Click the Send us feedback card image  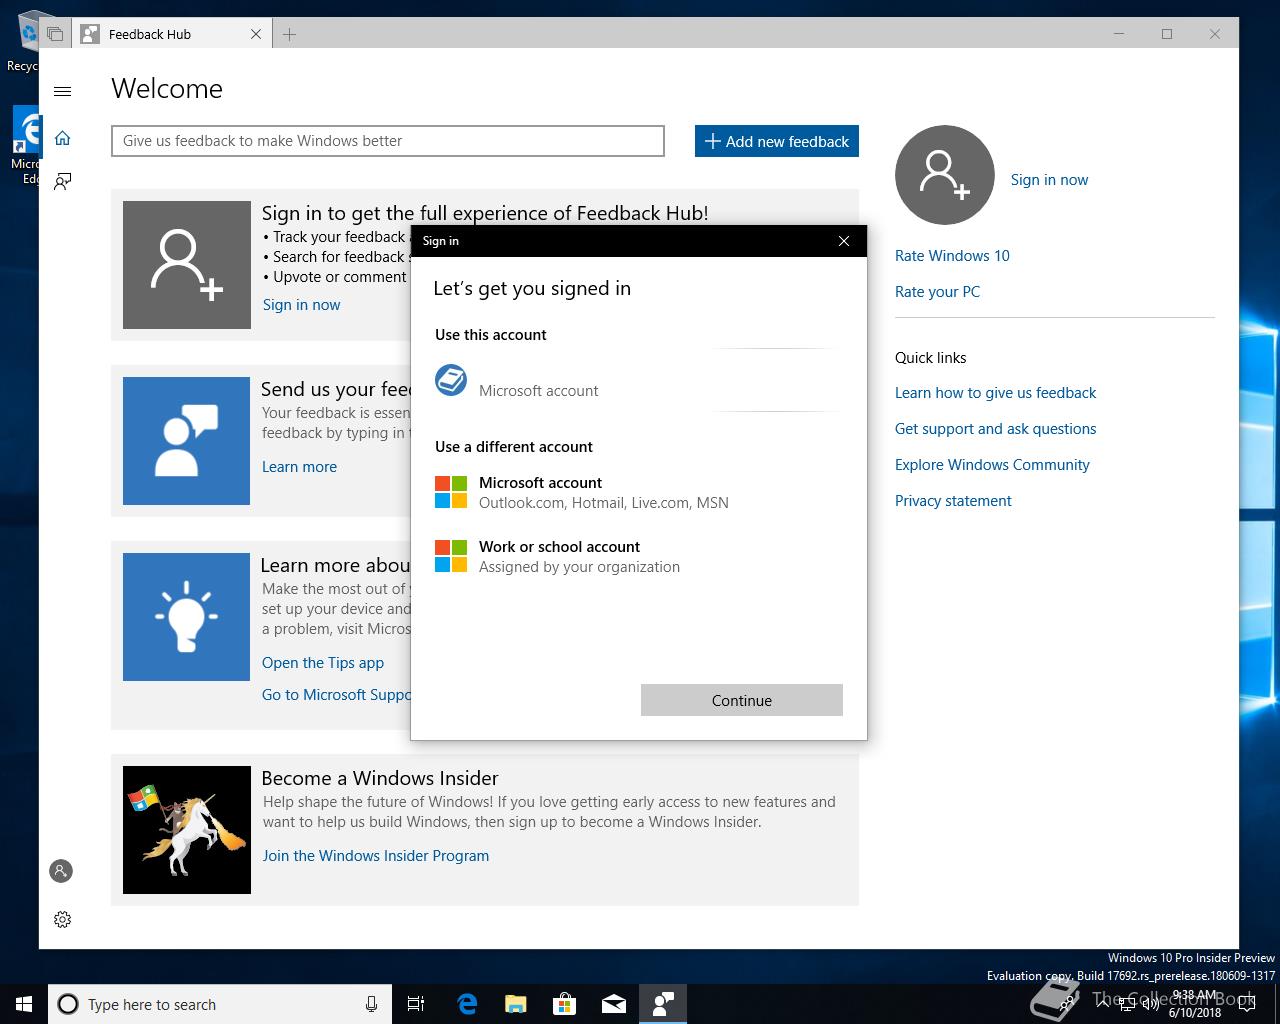click(x=186, y=441)
